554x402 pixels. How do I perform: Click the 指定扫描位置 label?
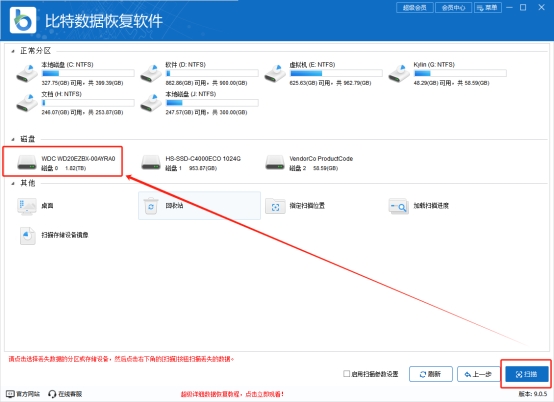pyautogui.click(x=307, y=206)
